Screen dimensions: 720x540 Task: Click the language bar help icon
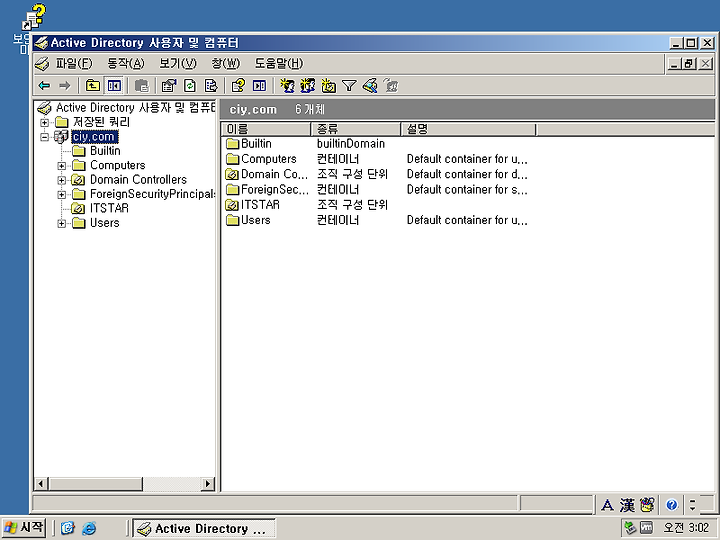pyautogui.click(x=671, y=506)
